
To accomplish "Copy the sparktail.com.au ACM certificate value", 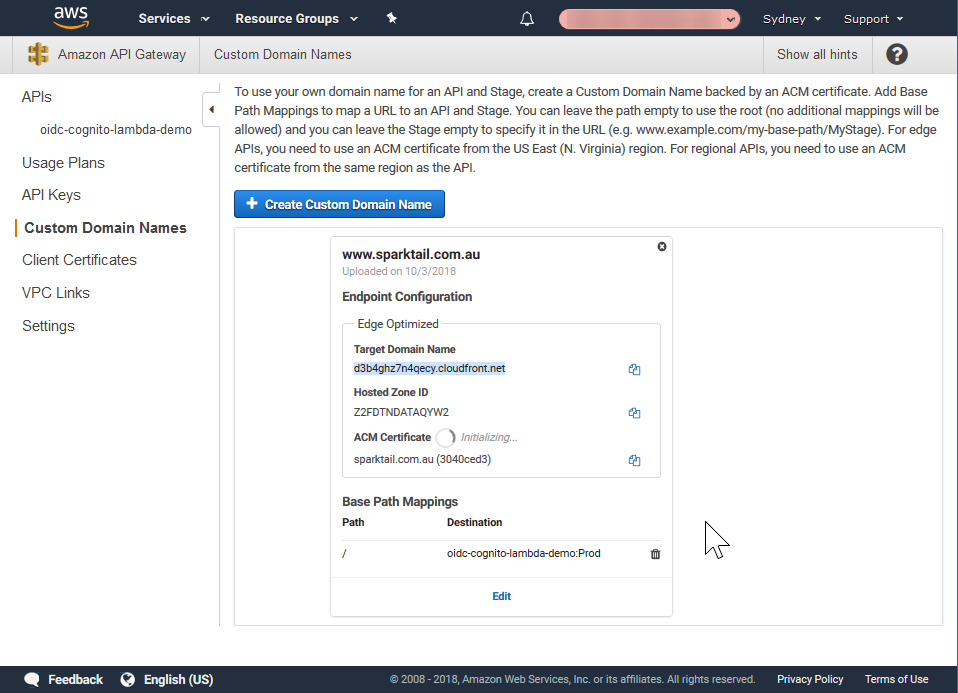I will point(634,460).
